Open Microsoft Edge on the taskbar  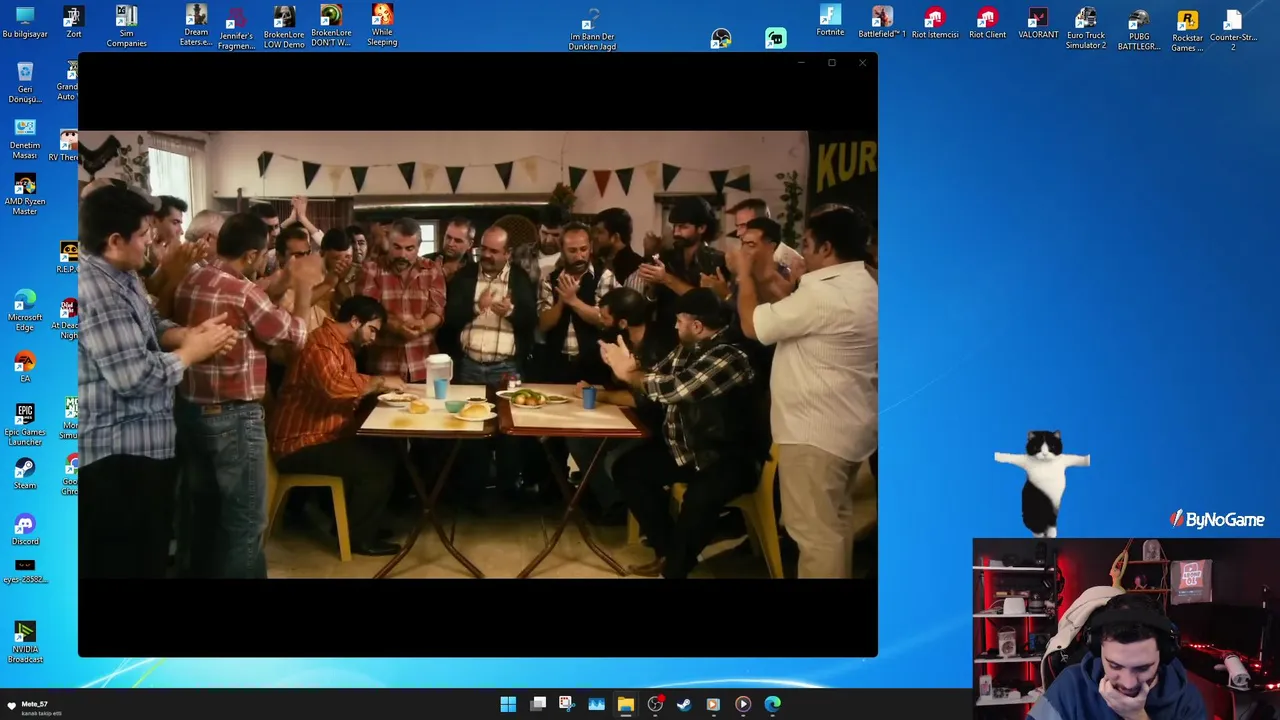pyautogui.click(x=772, y=704)
